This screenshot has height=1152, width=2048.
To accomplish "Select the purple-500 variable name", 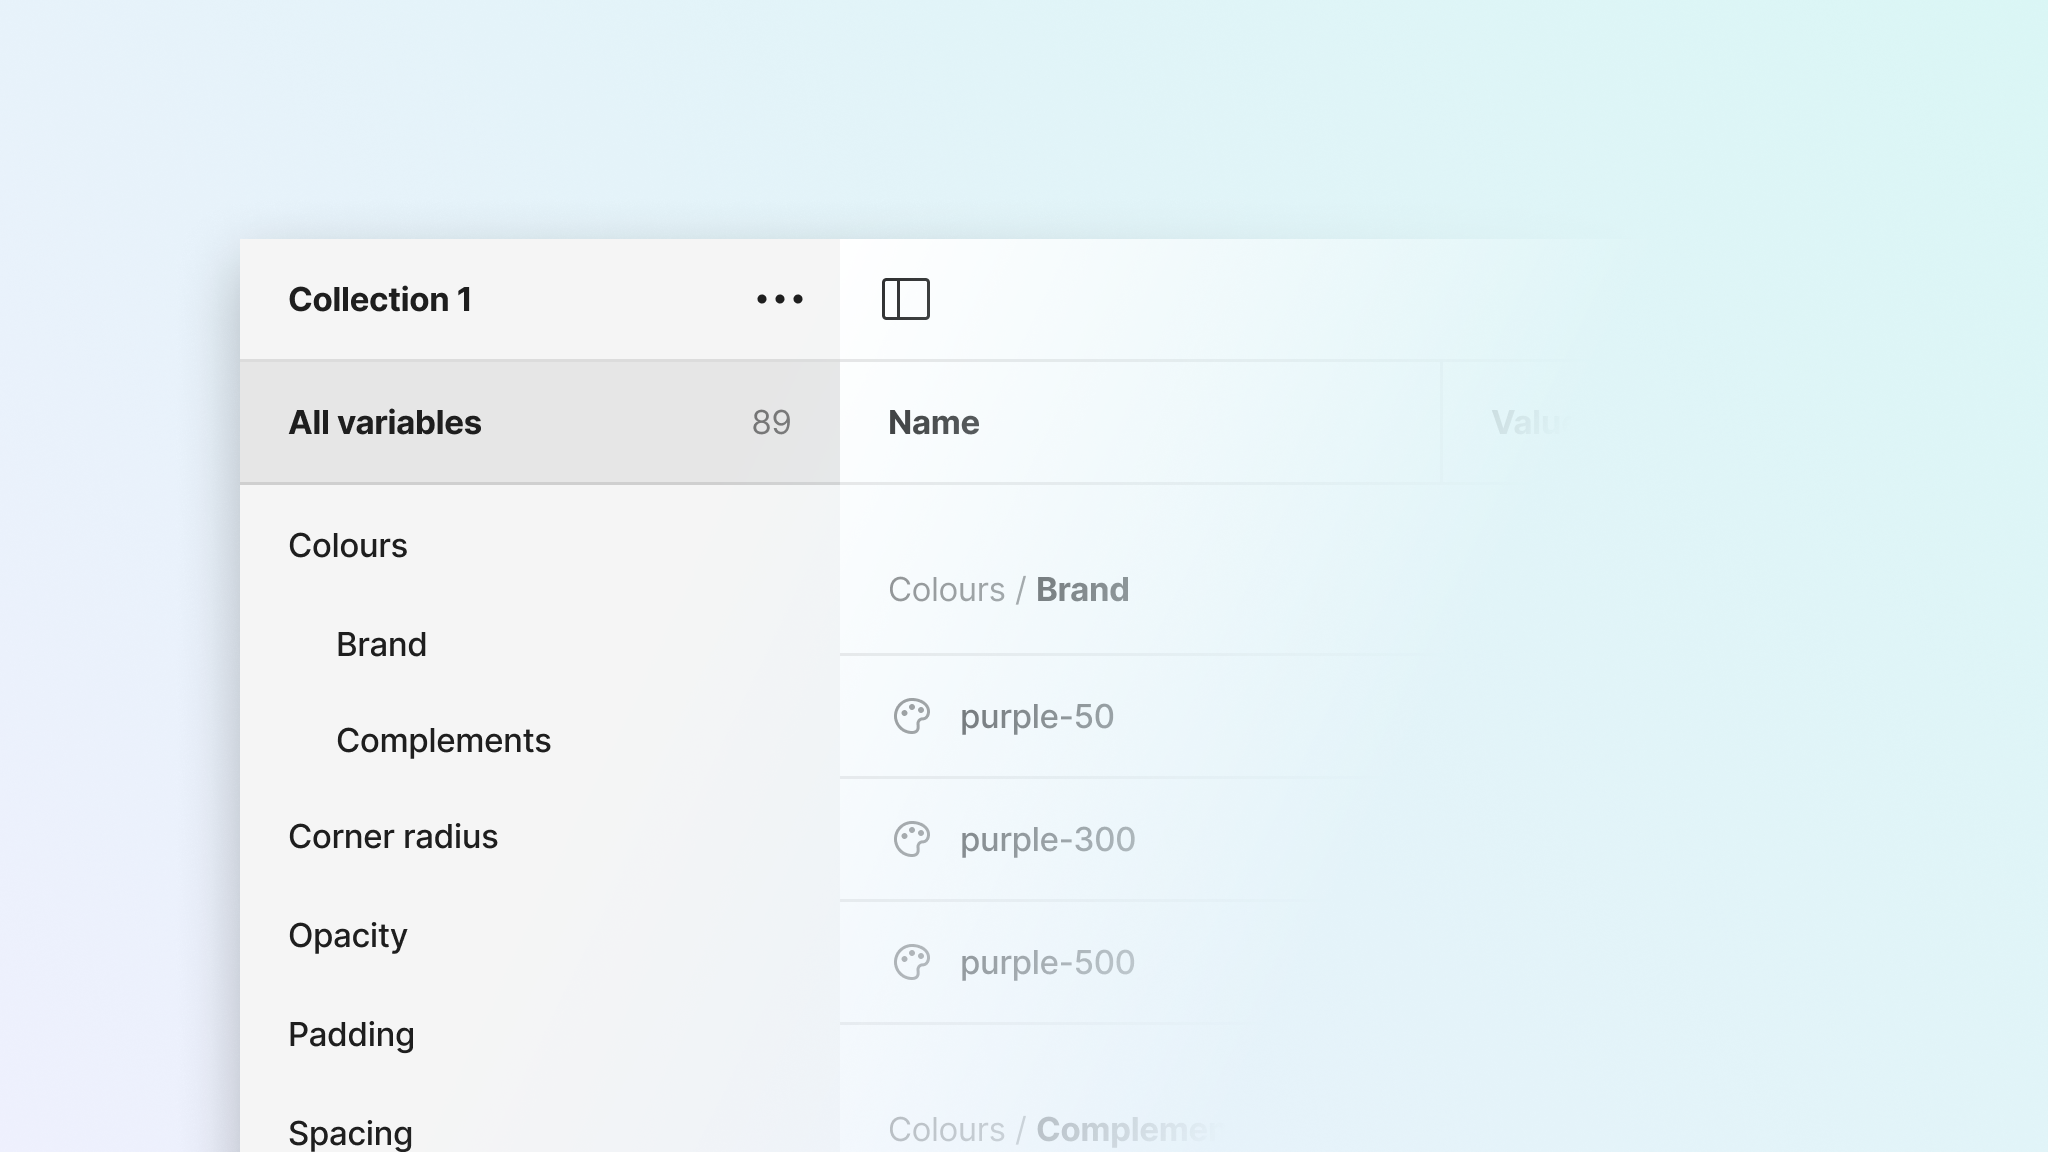I will (1048, 963).
